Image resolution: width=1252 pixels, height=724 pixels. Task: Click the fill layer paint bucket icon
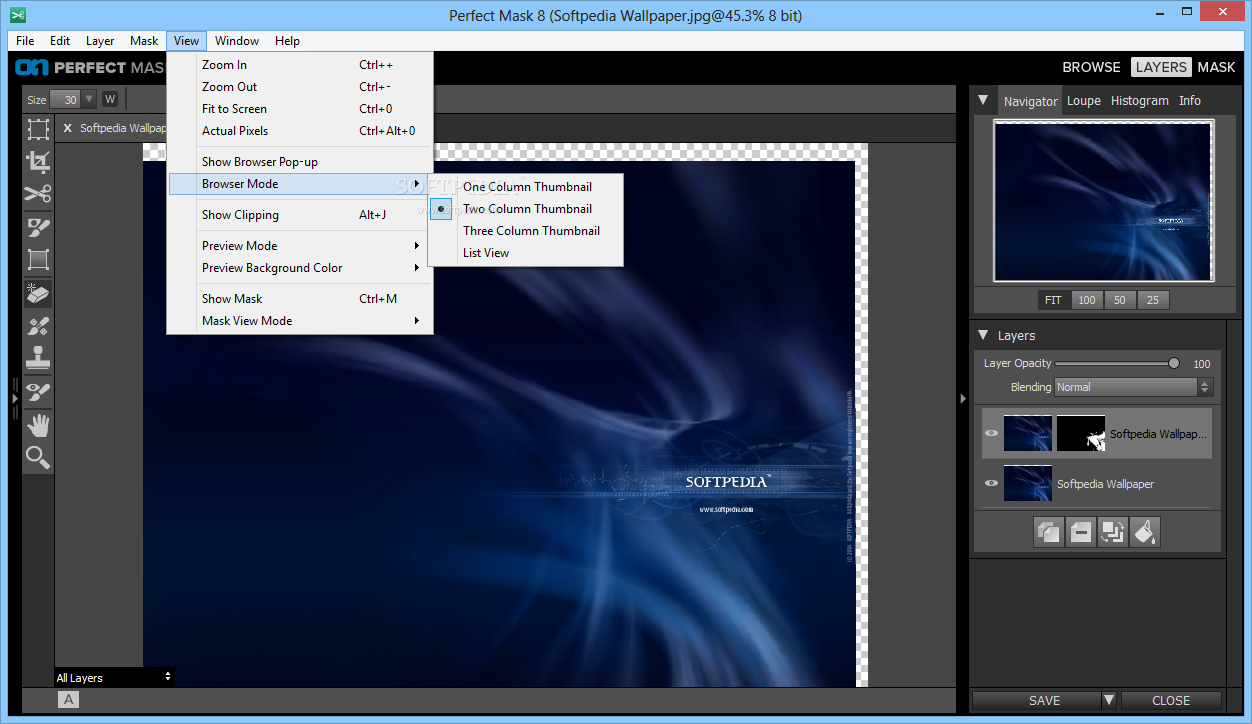1145,532
